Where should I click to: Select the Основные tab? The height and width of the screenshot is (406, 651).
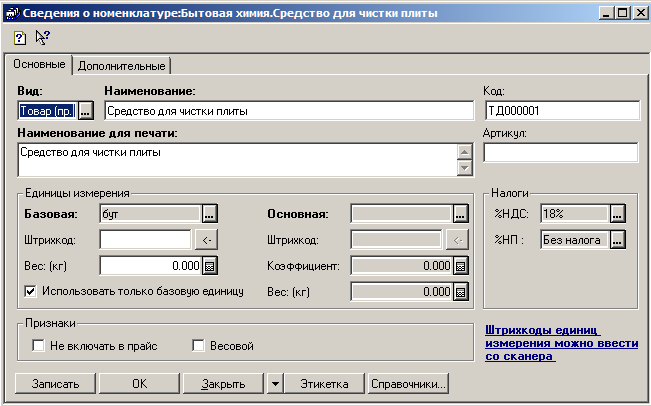pos(39,64)
